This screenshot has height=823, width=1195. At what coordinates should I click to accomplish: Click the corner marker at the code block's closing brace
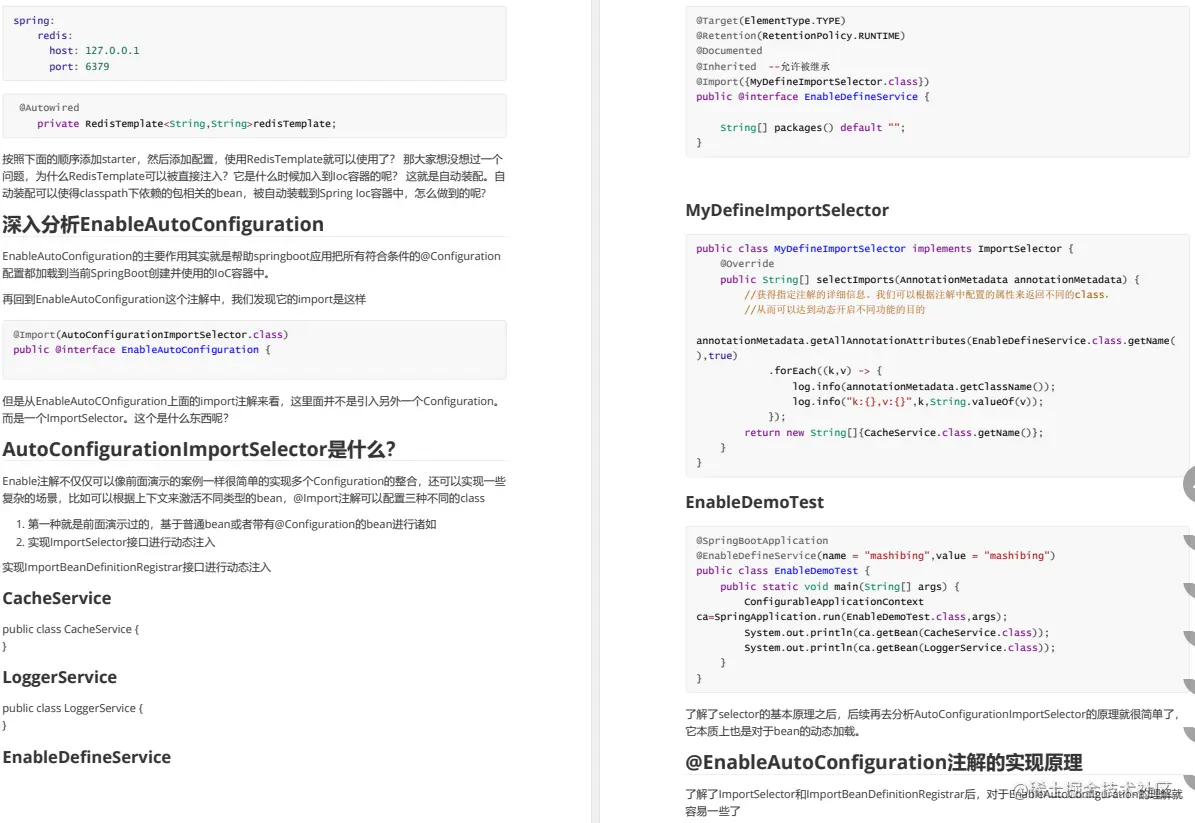pyautogui.click(x=1187, y=679)
